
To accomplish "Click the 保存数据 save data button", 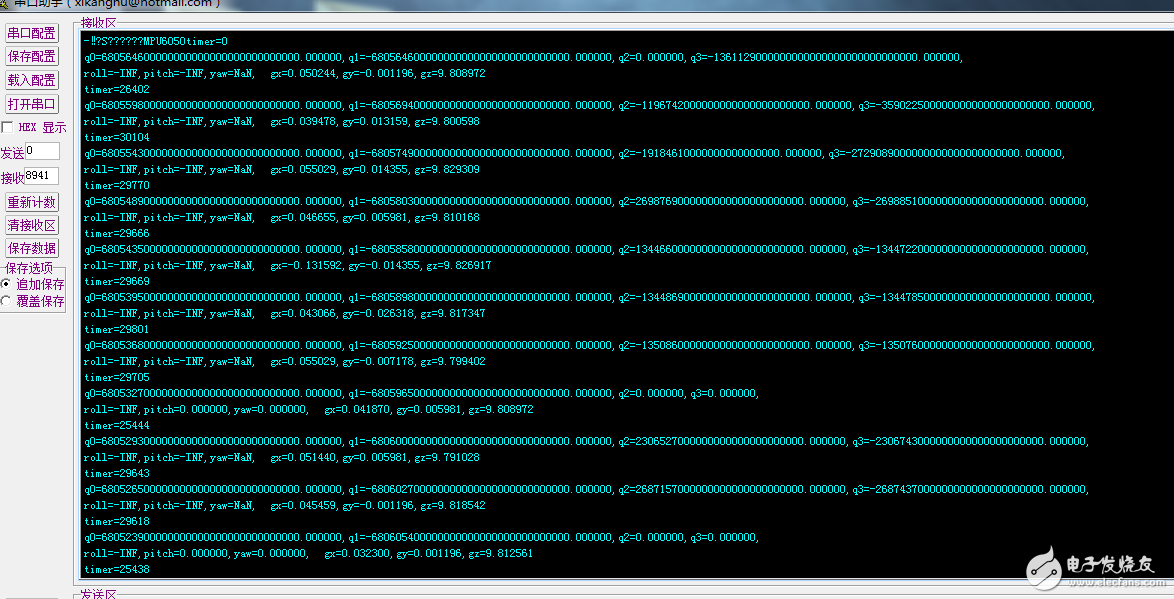I will tap(31, 249).
